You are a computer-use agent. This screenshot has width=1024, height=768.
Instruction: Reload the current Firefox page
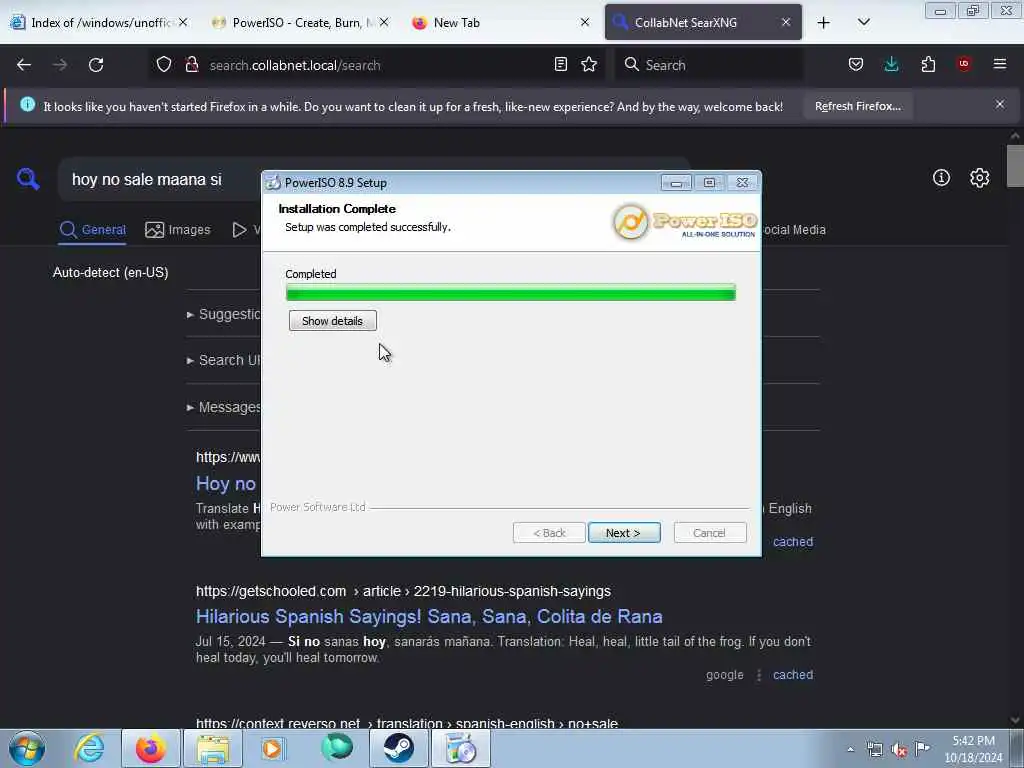[96, 65]
